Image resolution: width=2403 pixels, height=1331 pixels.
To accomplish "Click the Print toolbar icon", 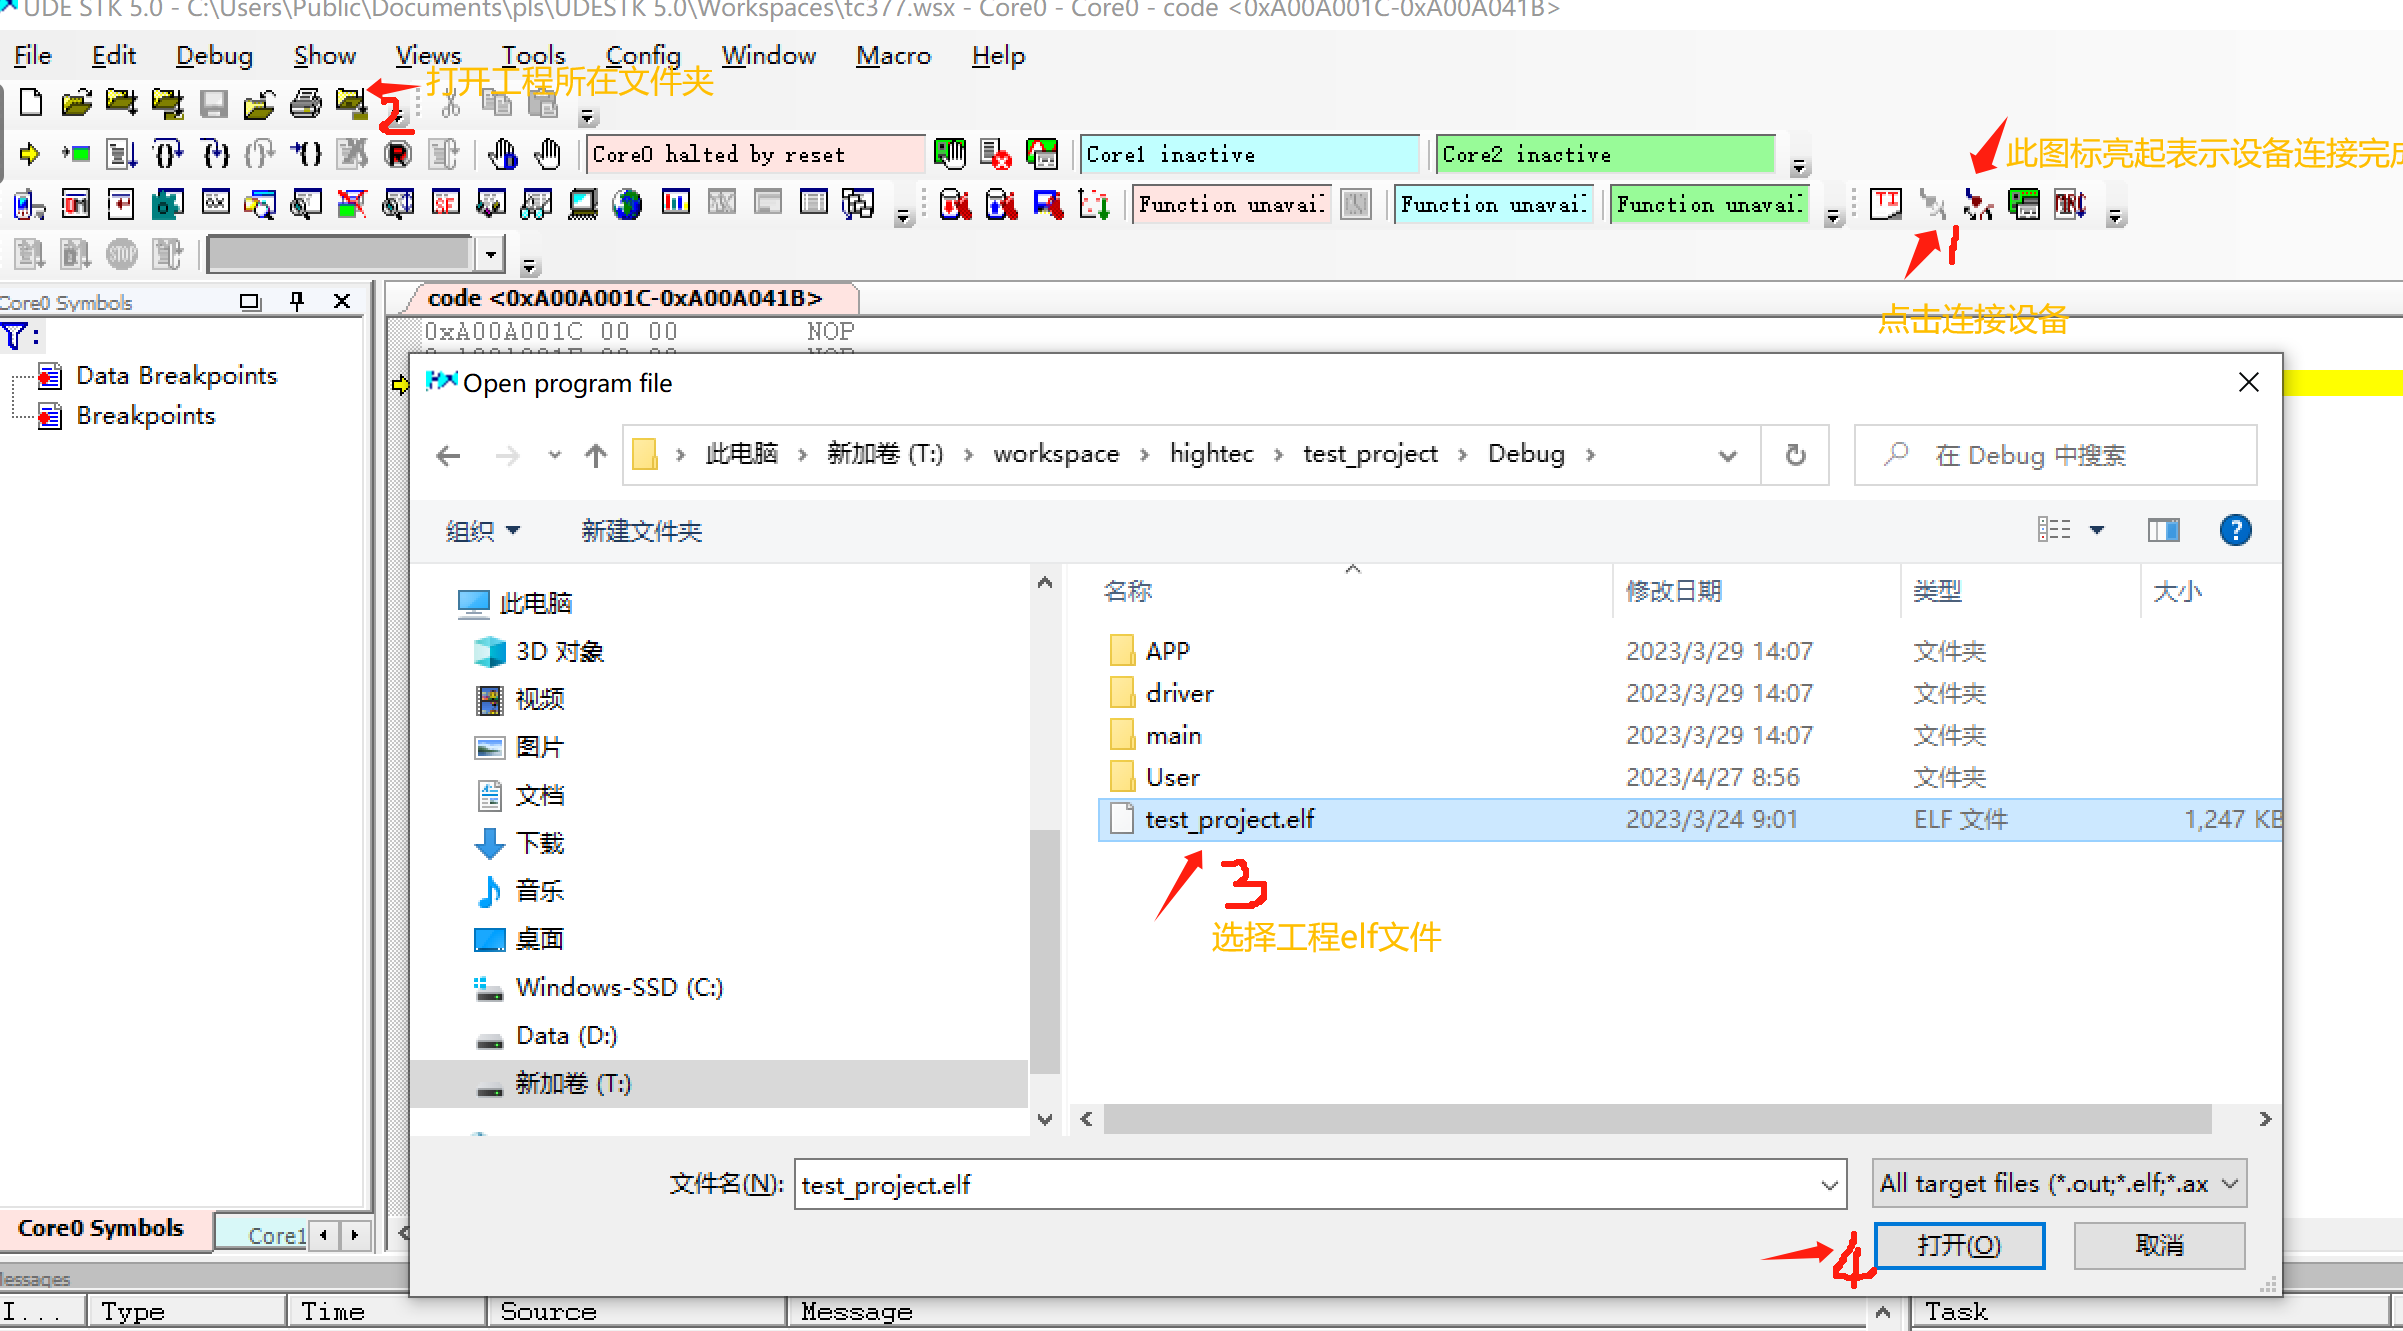I will (305, 103).
